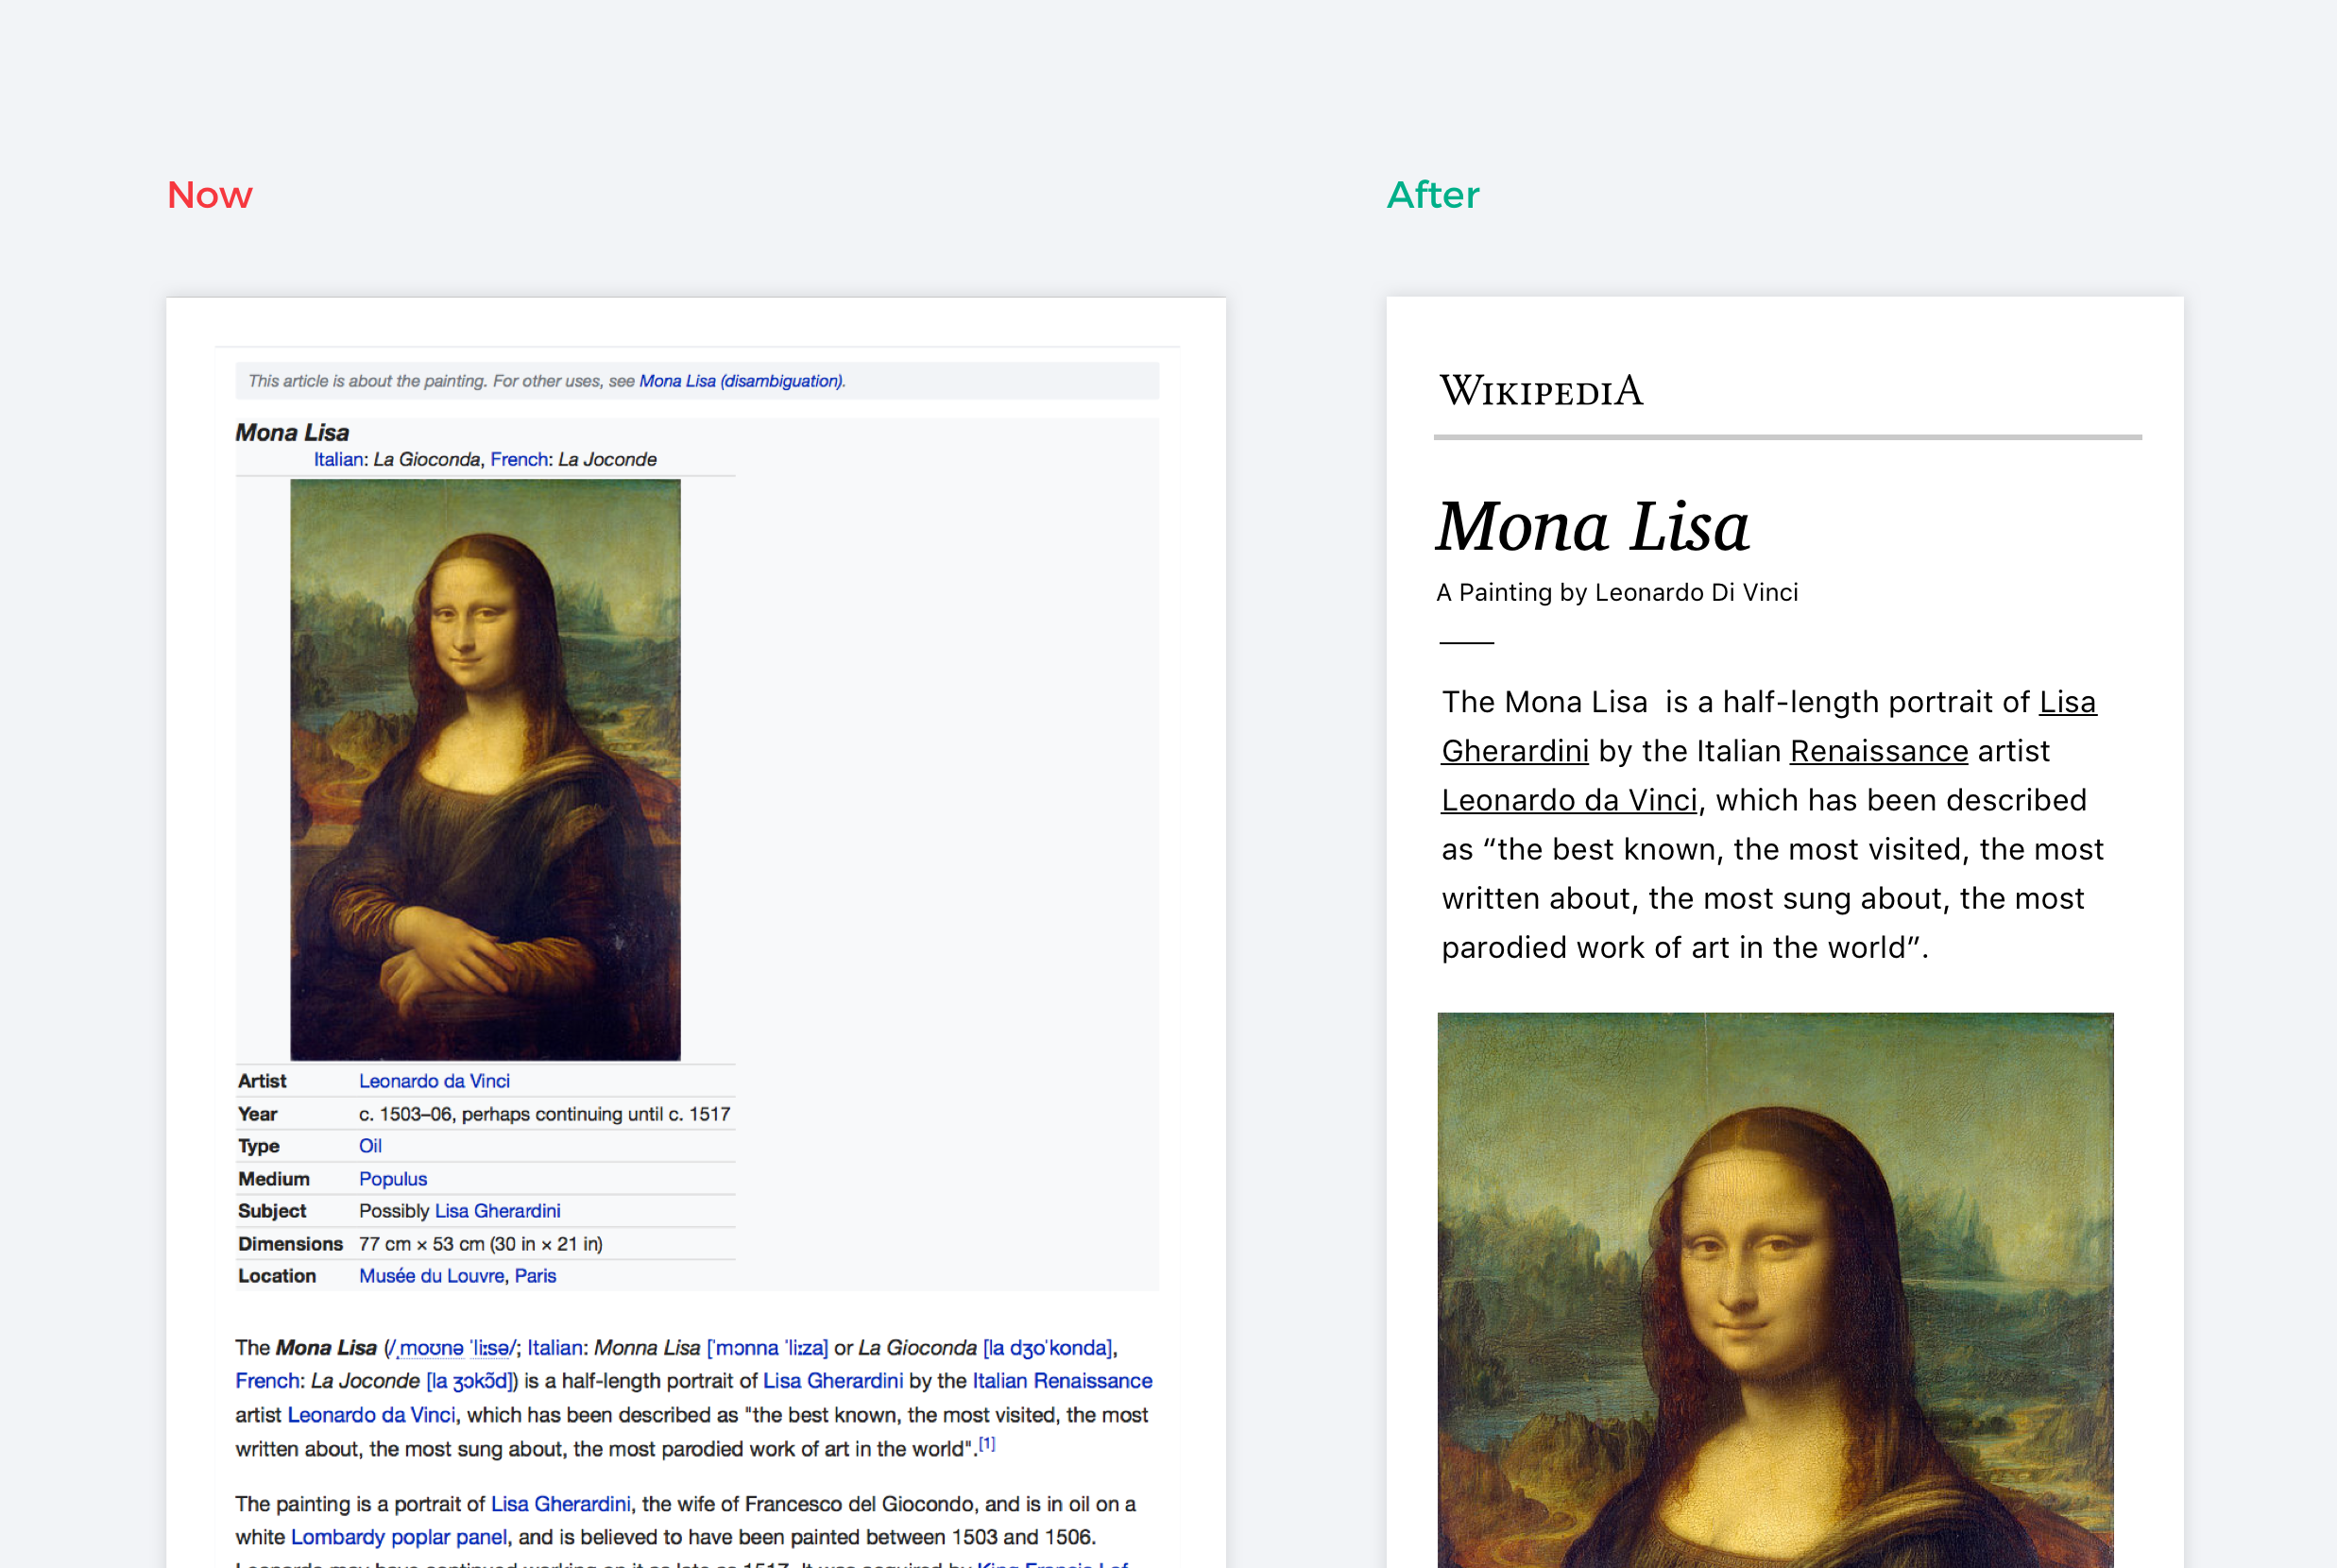Click the 'Type' row label

(259, 1146)
